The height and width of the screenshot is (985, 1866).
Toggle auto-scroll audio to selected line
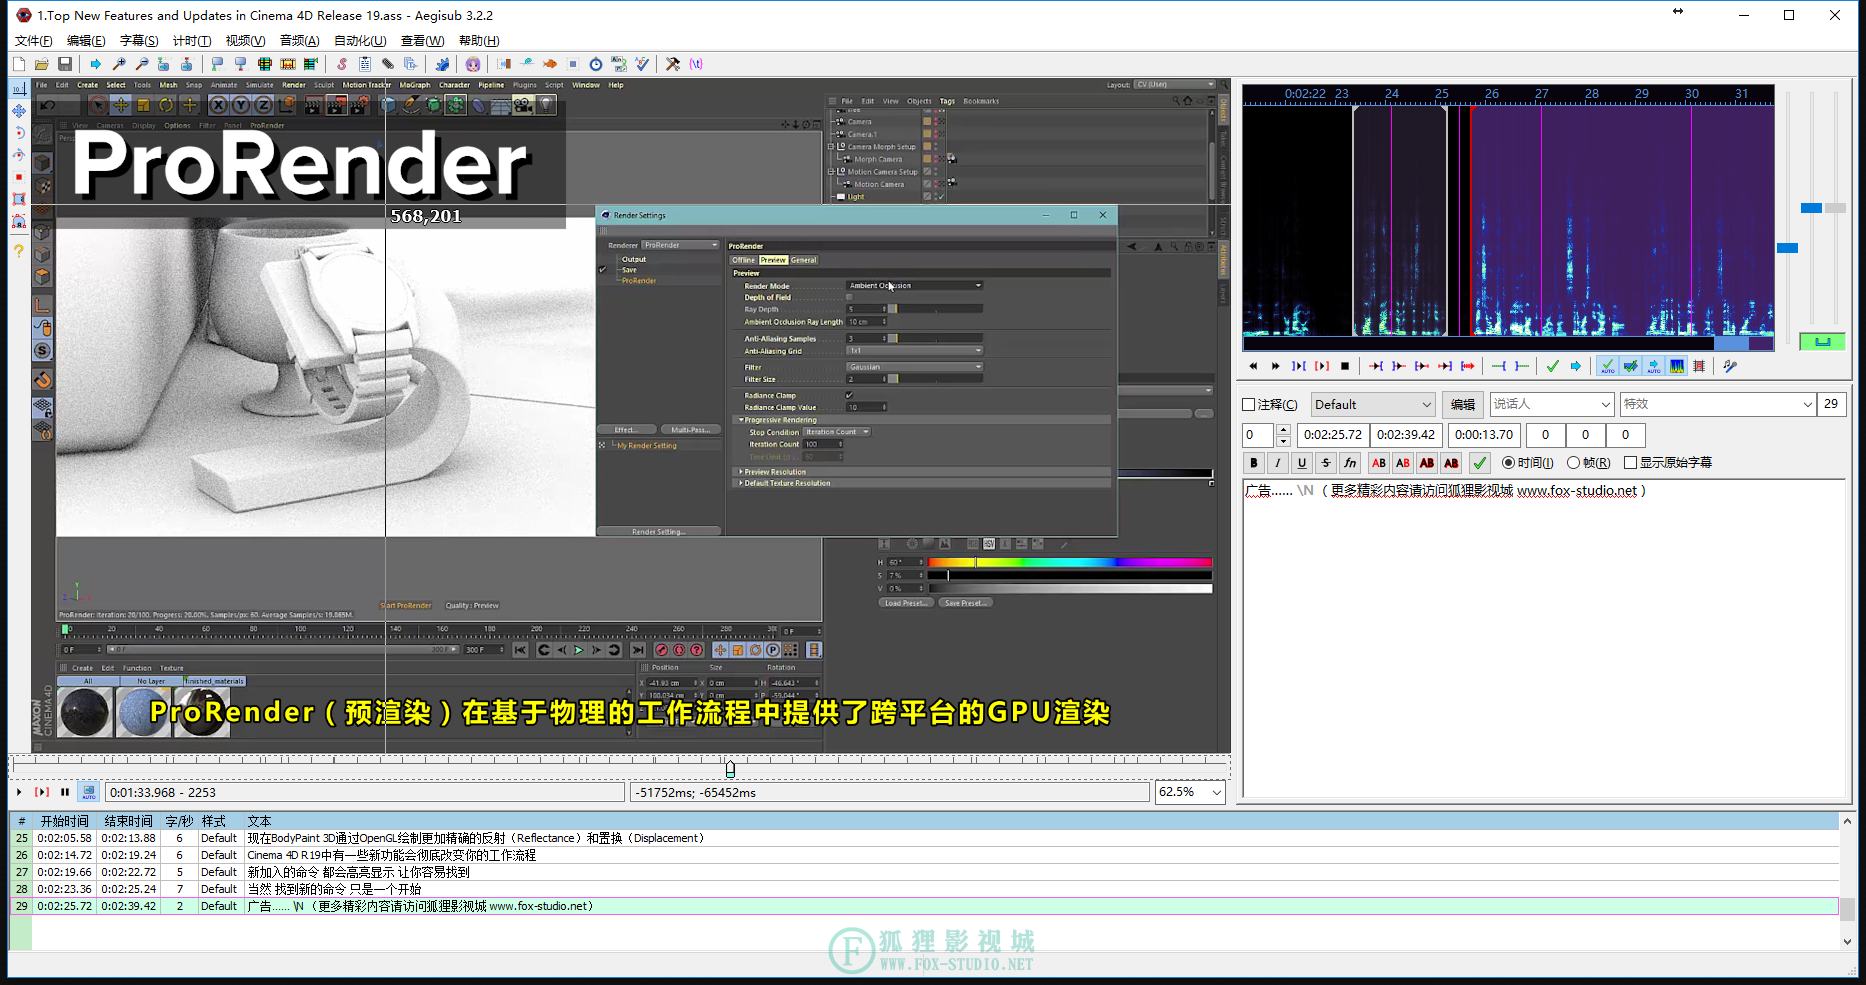[x=1653, y=366]
